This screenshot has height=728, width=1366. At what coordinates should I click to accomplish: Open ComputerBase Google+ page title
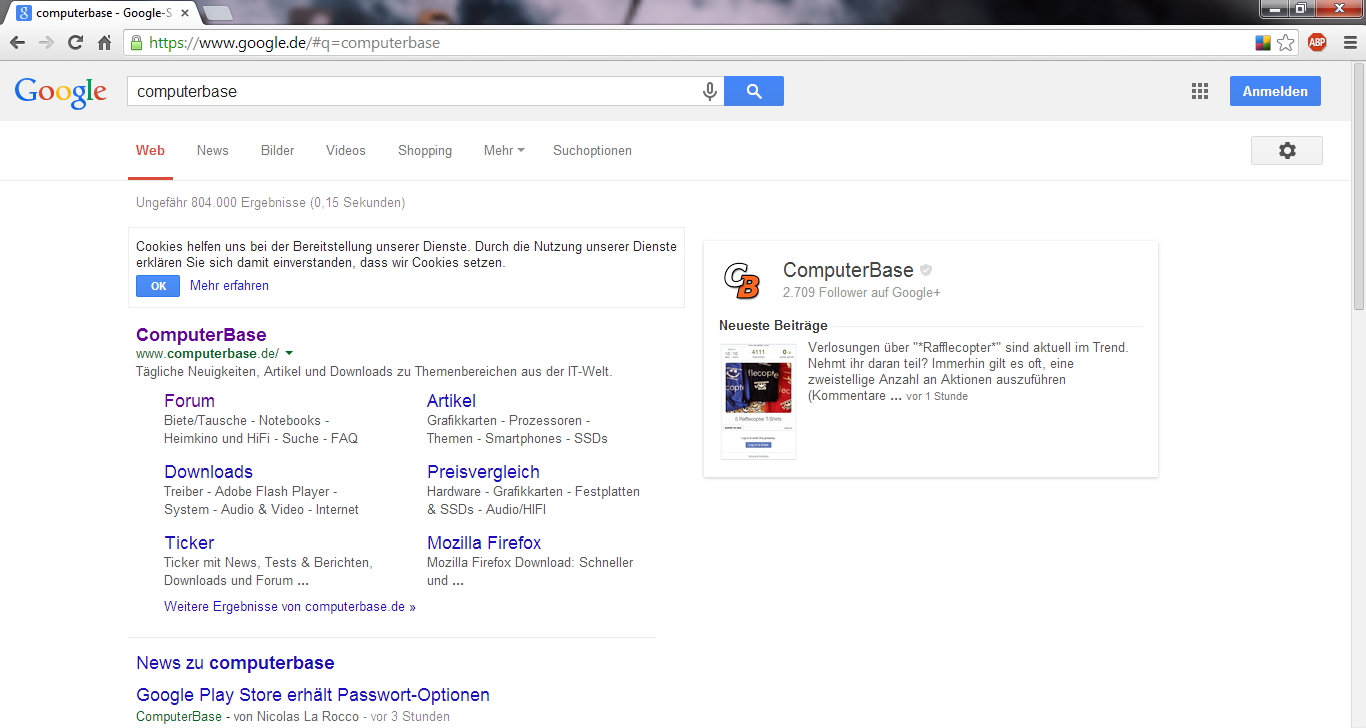(x=848, y=270)
